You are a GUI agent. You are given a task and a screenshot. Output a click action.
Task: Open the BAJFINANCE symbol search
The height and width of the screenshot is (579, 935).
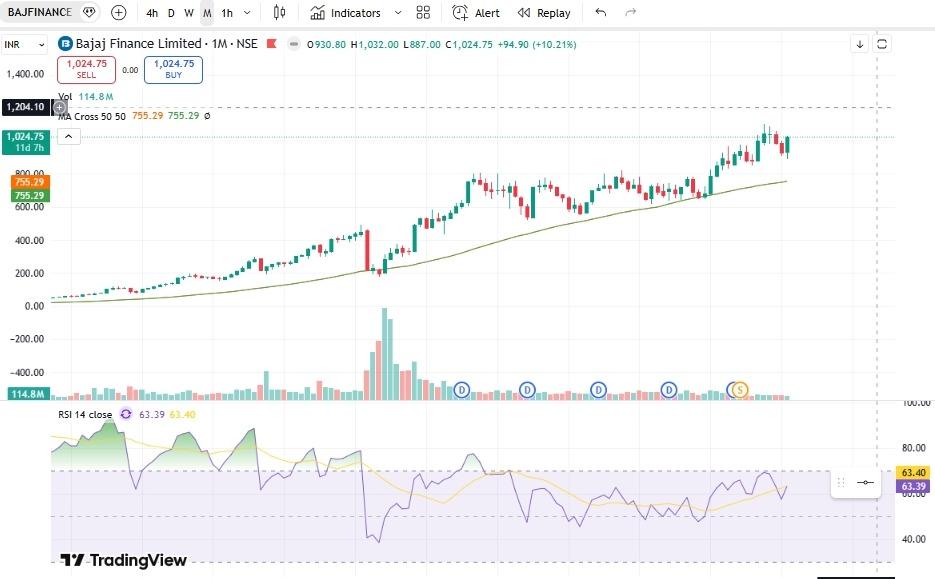tap(39, 12)
